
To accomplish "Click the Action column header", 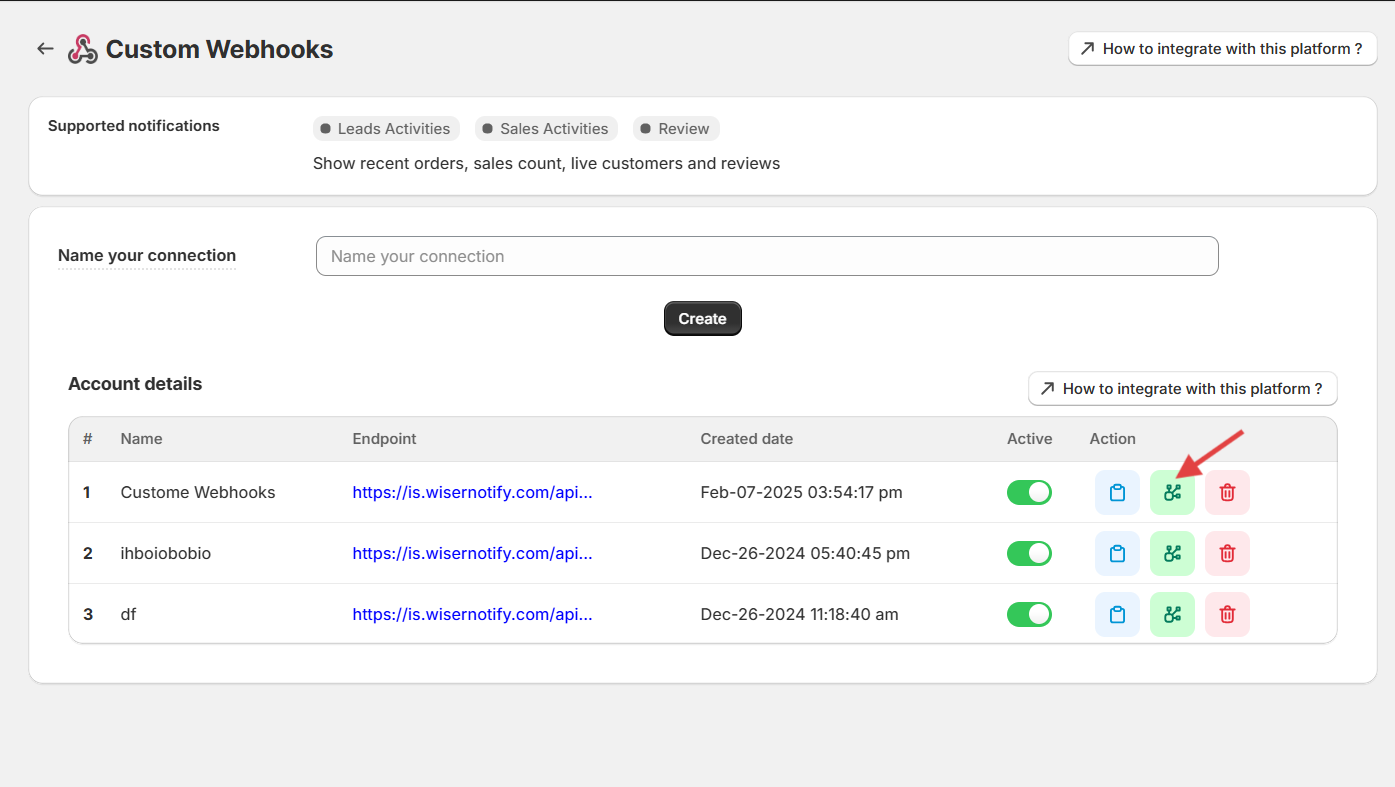I will click(1112, 439).
